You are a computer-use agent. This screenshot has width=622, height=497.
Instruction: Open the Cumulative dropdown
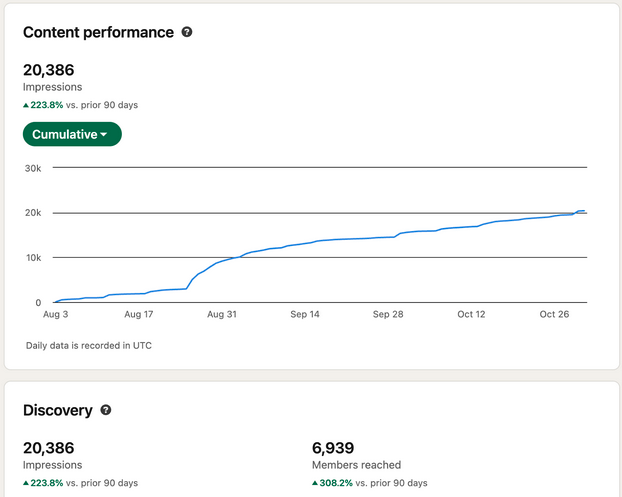pos(72,134)
